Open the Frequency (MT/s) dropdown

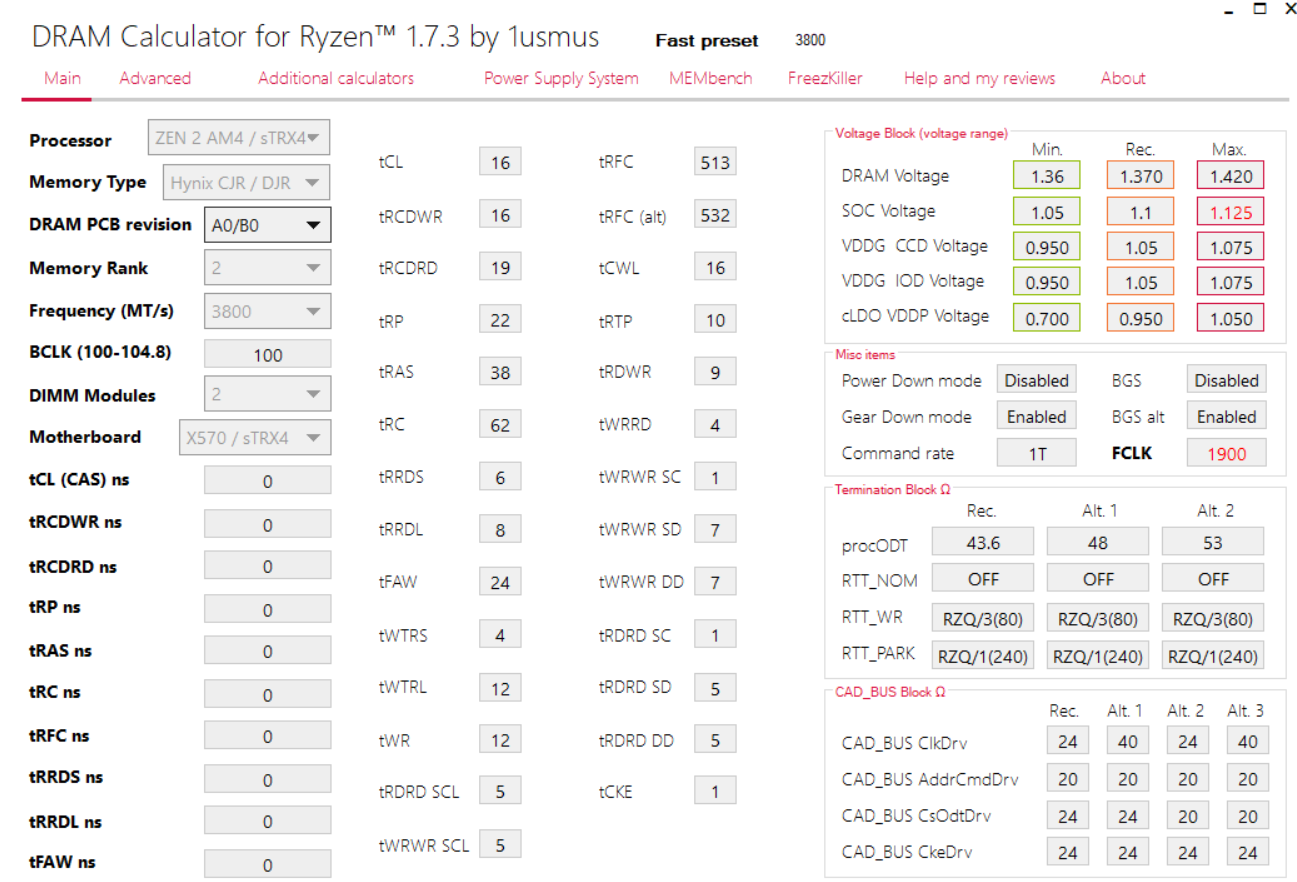267,311
